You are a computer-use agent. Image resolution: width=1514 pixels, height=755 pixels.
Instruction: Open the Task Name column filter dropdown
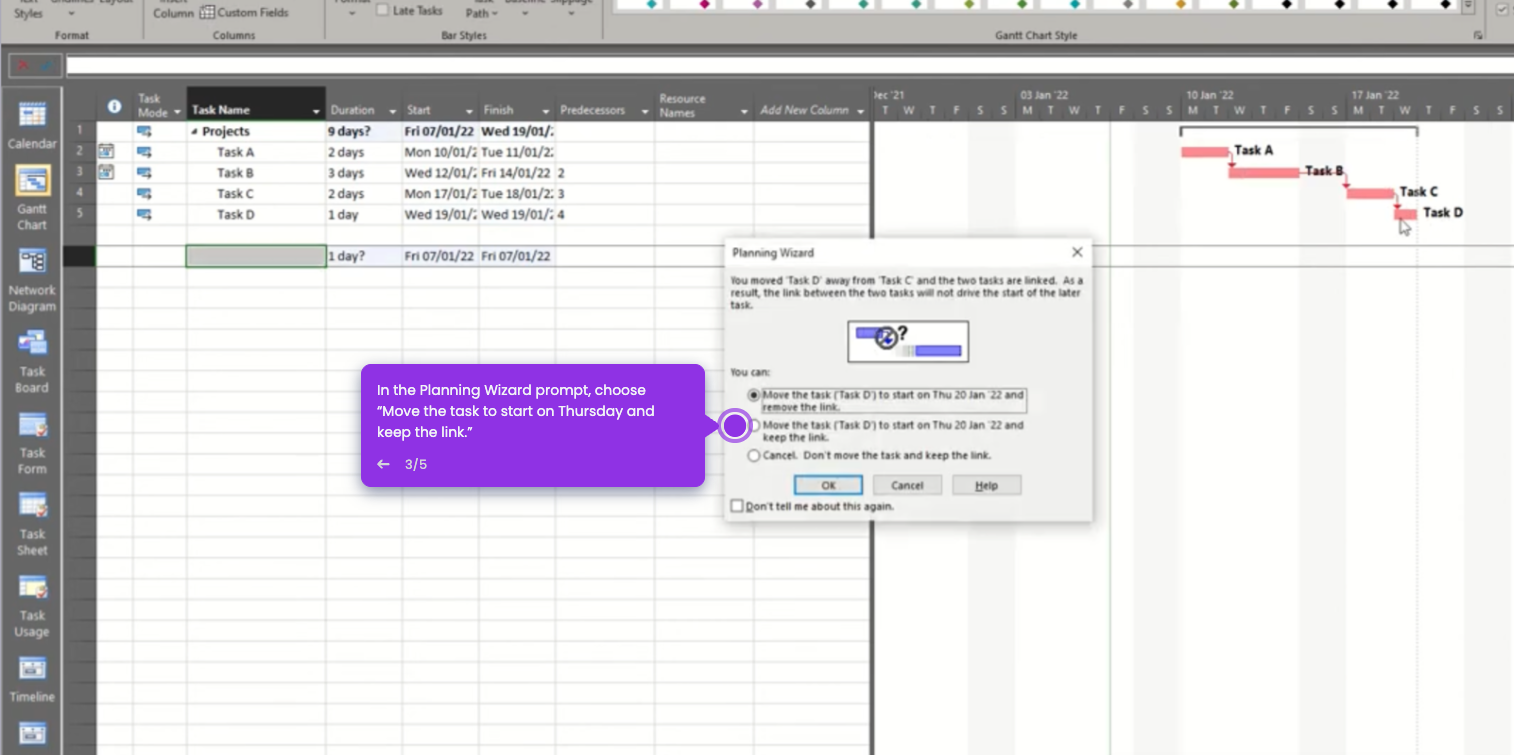click(316, 111)
